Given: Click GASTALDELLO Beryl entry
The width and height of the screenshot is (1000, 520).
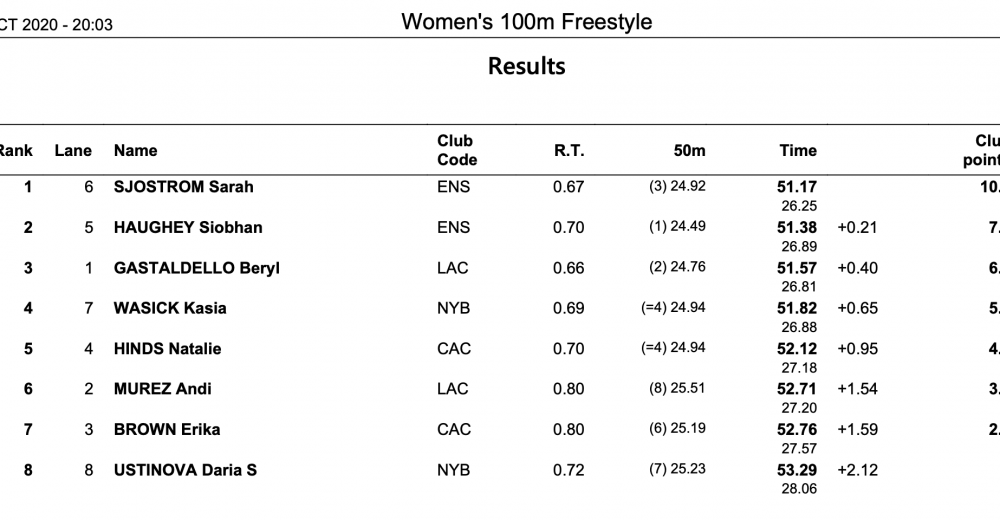Looking at the screenshot, I should point(196,268).
